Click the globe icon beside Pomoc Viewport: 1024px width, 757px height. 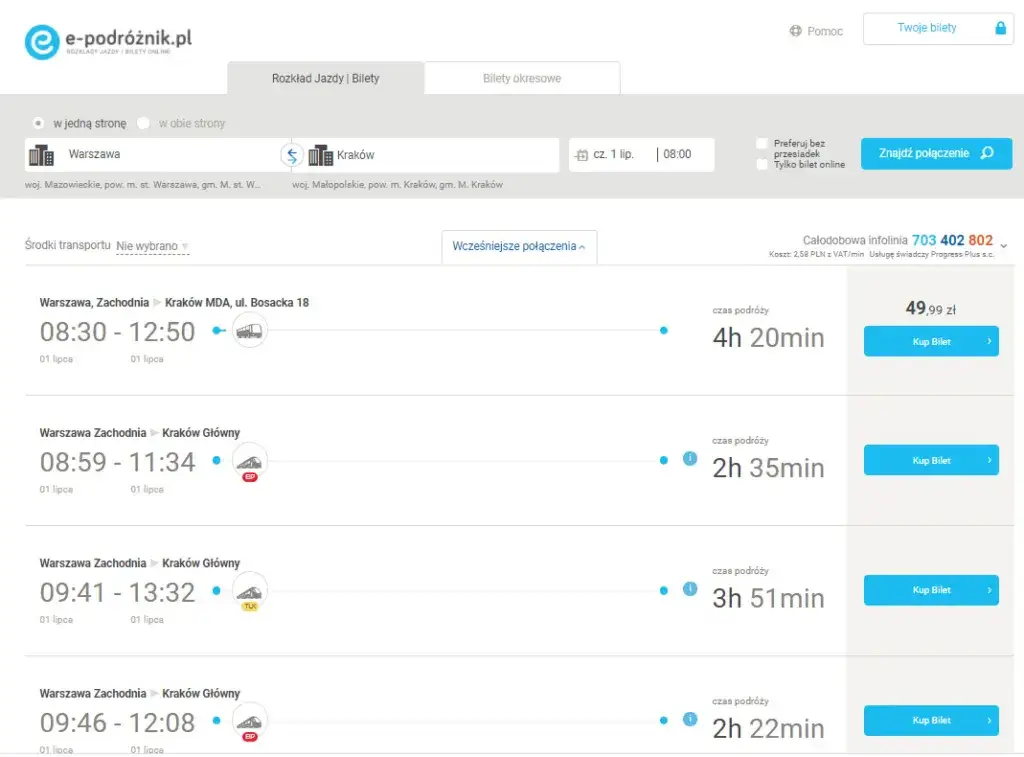(796, 31)
